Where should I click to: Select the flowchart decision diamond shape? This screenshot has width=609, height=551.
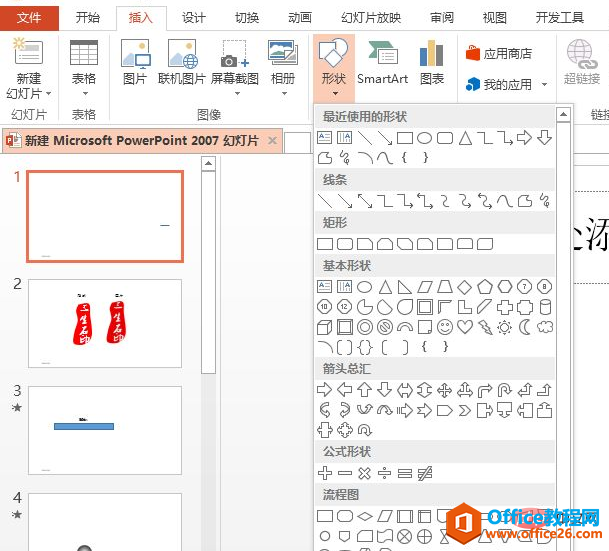tap(364, 516)
